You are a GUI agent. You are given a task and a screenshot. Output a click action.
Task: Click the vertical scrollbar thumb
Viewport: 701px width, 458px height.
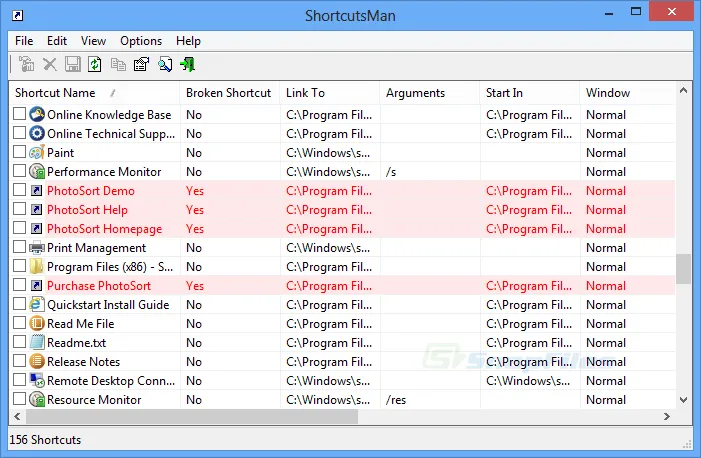pyautogui.click(x=683, y=269)
